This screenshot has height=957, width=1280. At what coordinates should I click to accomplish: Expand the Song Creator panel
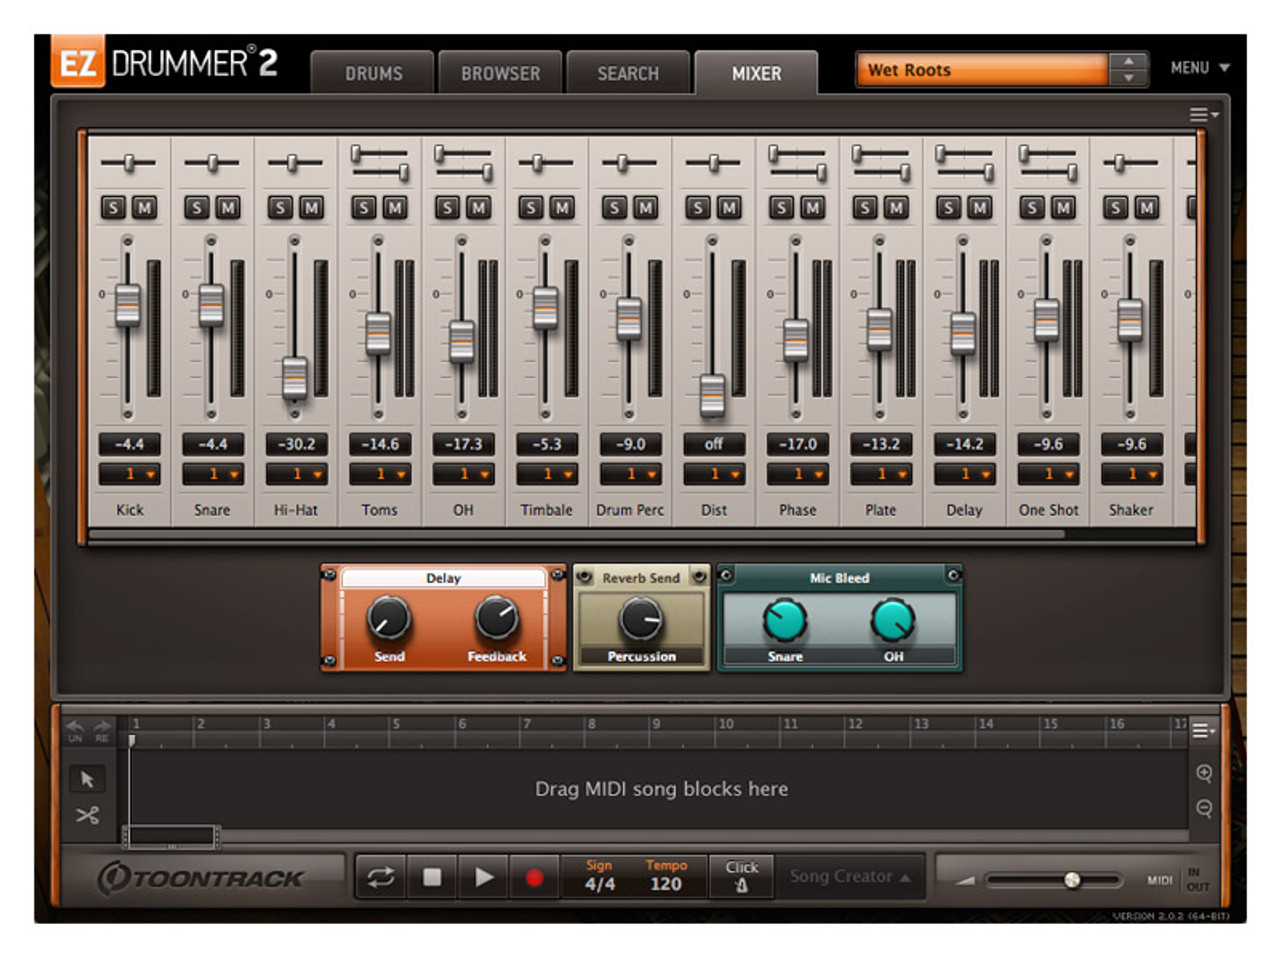849,877
